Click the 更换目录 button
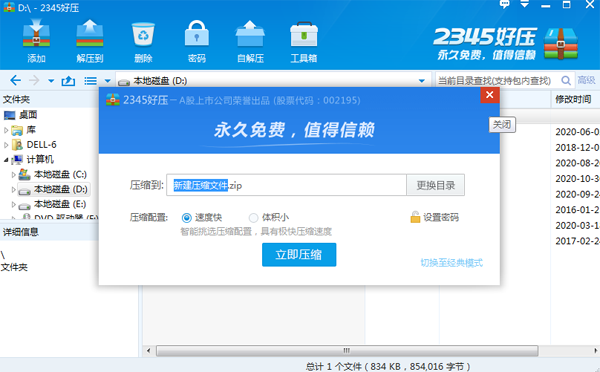 435,185
